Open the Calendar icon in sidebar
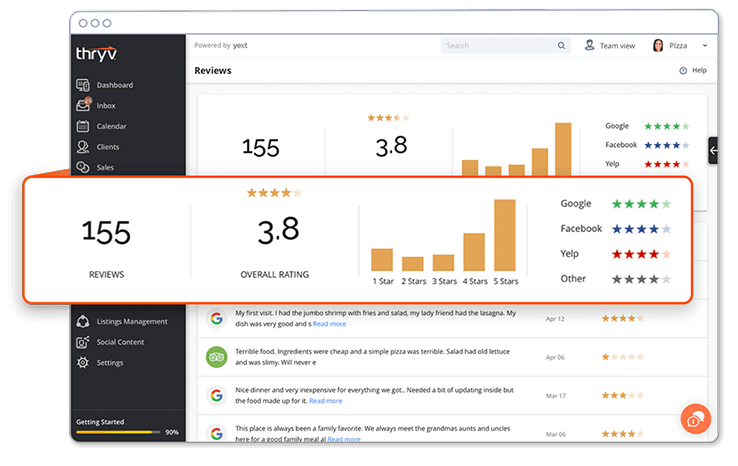 (x=84, y=126)
